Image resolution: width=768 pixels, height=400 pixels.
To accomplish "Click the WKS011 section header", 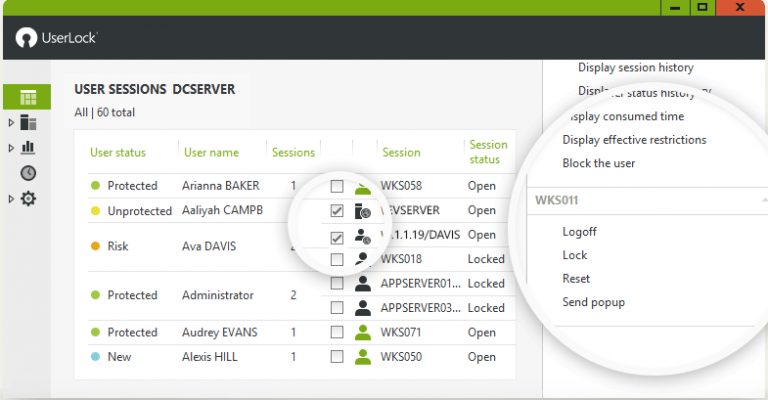I will pos(556,200).
